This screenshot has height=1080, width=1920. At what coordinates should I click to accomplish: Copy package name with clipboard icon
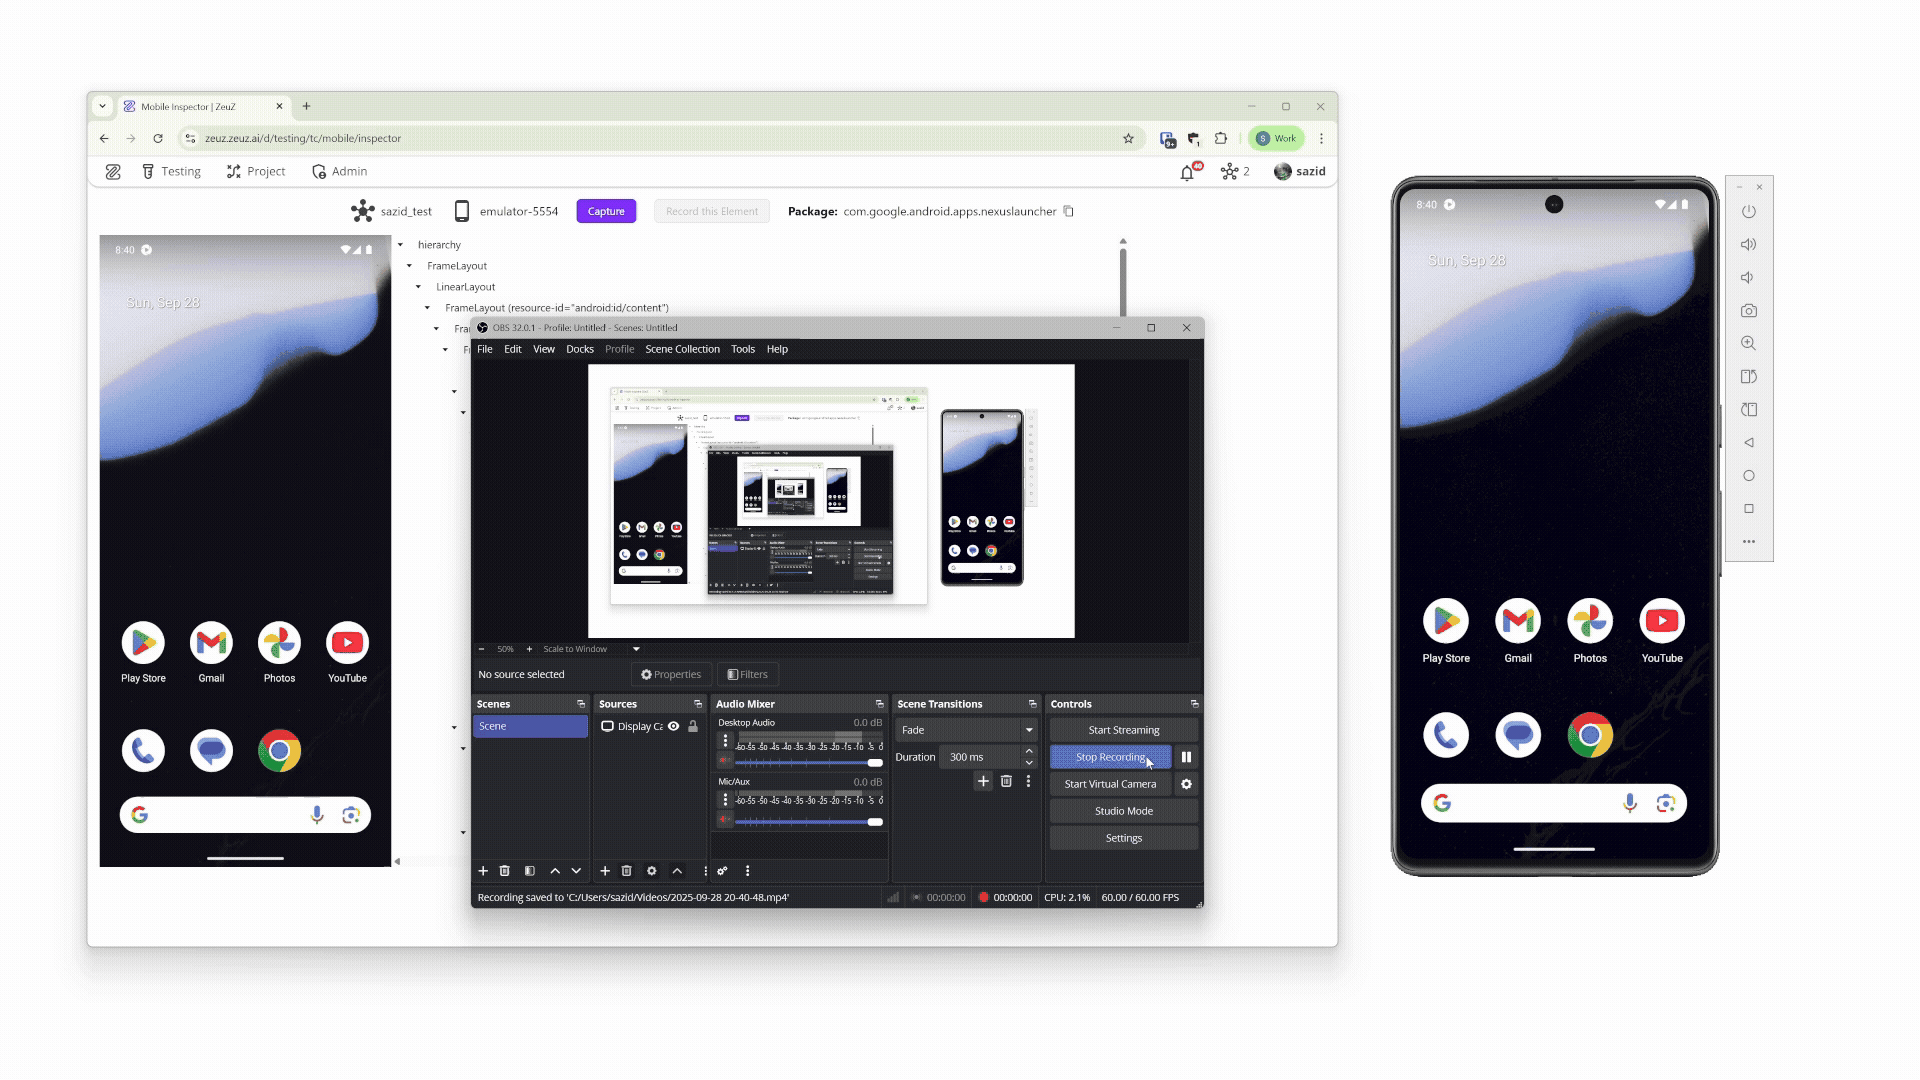(x=1069, y=211)
